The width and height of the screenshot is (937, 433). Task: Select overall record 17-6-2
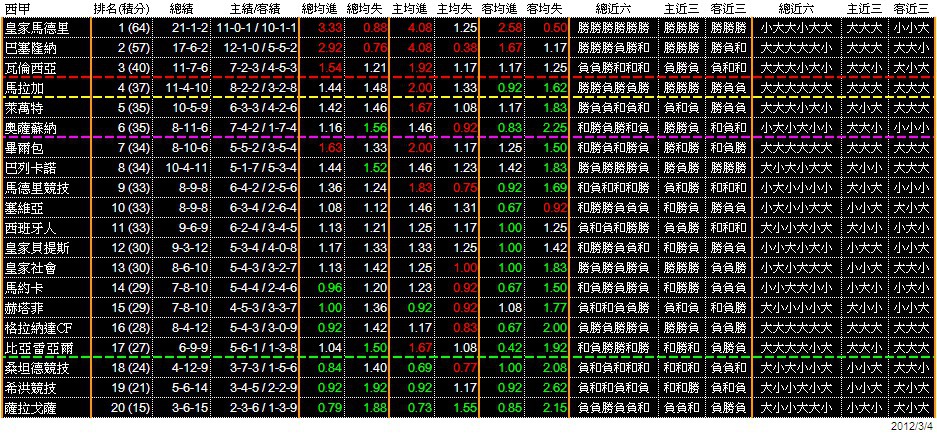190,48
